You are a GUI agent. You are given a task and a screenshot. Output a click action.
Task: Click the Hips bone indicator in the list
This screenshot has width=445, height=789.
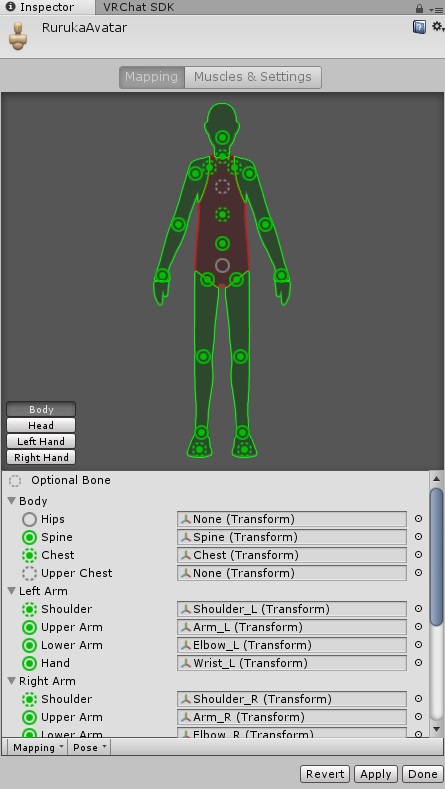click(x=30, y=519)
